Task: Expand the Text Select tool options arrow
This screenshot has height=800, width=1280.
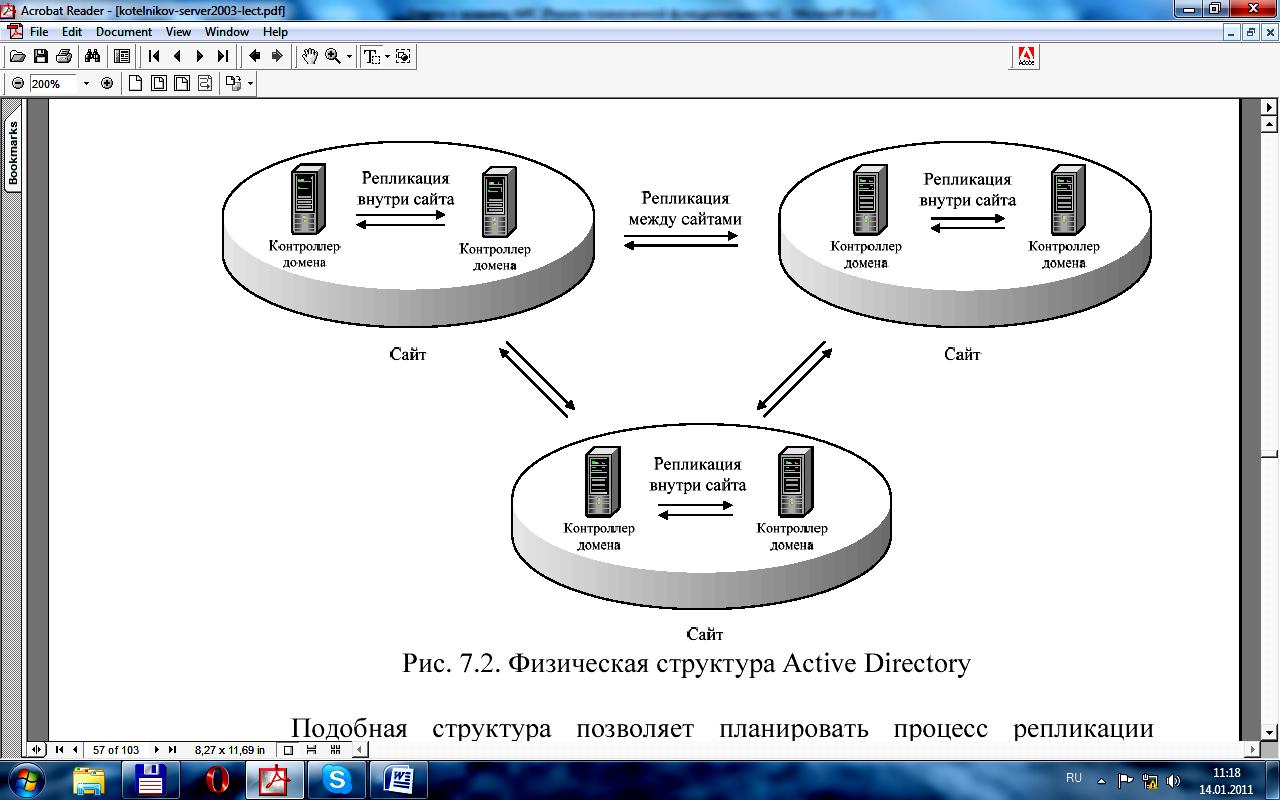Action: pyautogui.click(x=387, y=57)
